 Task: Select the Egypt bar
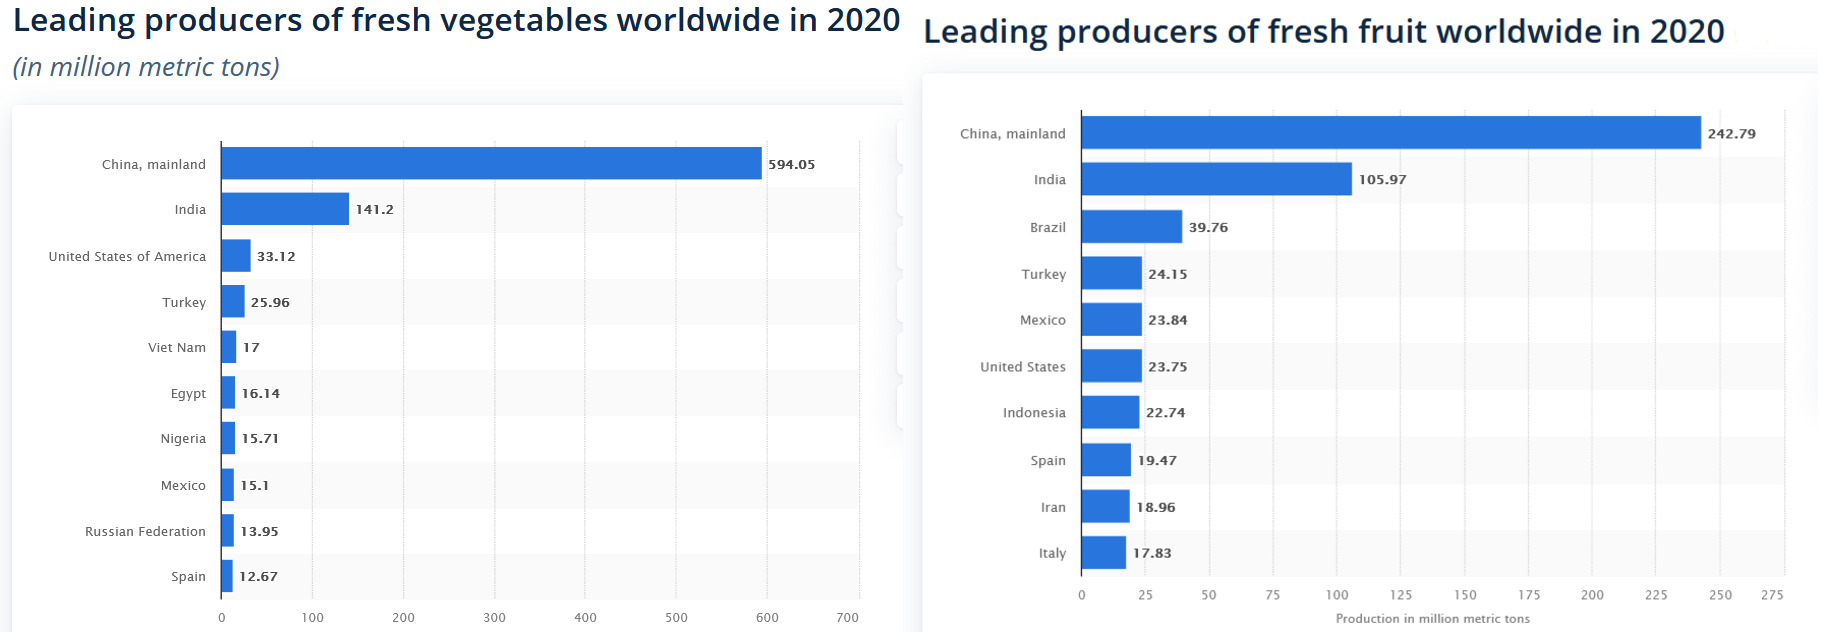coord(229,393)
